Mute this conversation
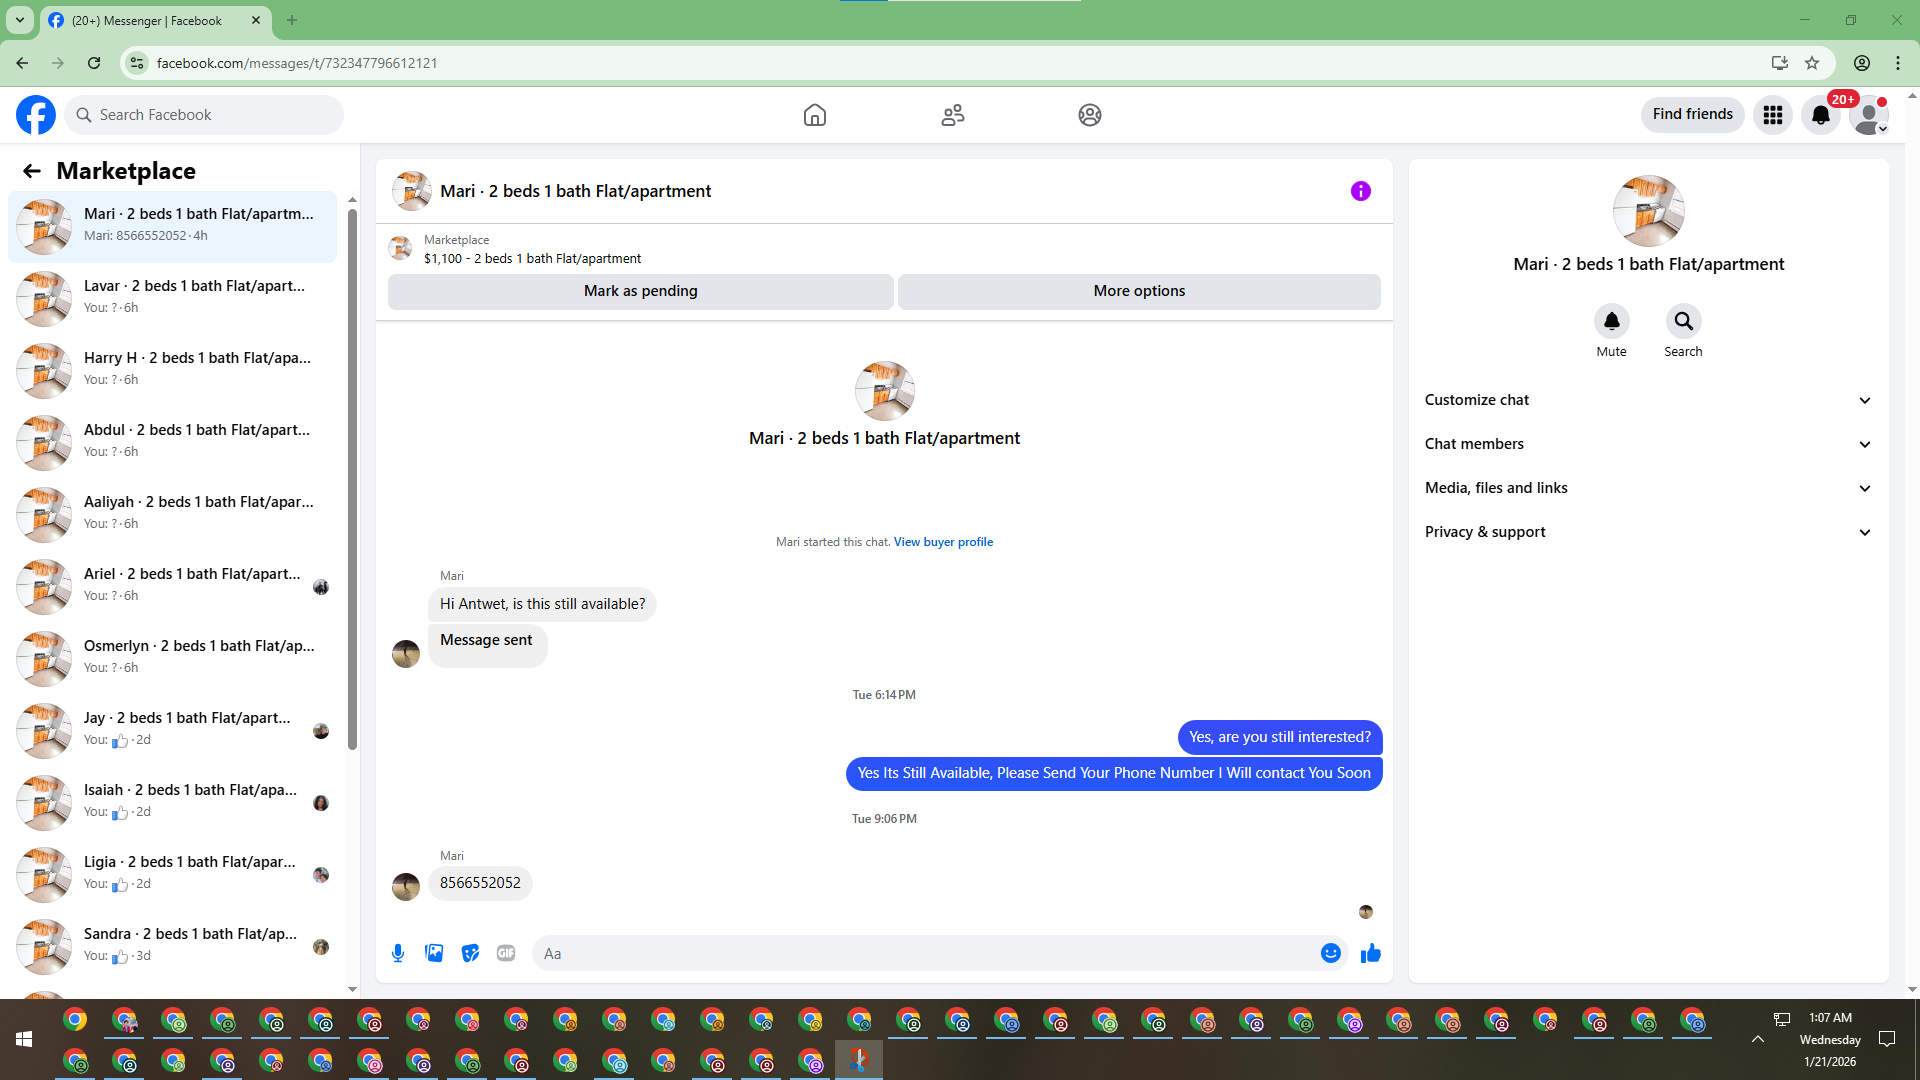The width and height of the screenshot is (1920, 1080). 1612,321
